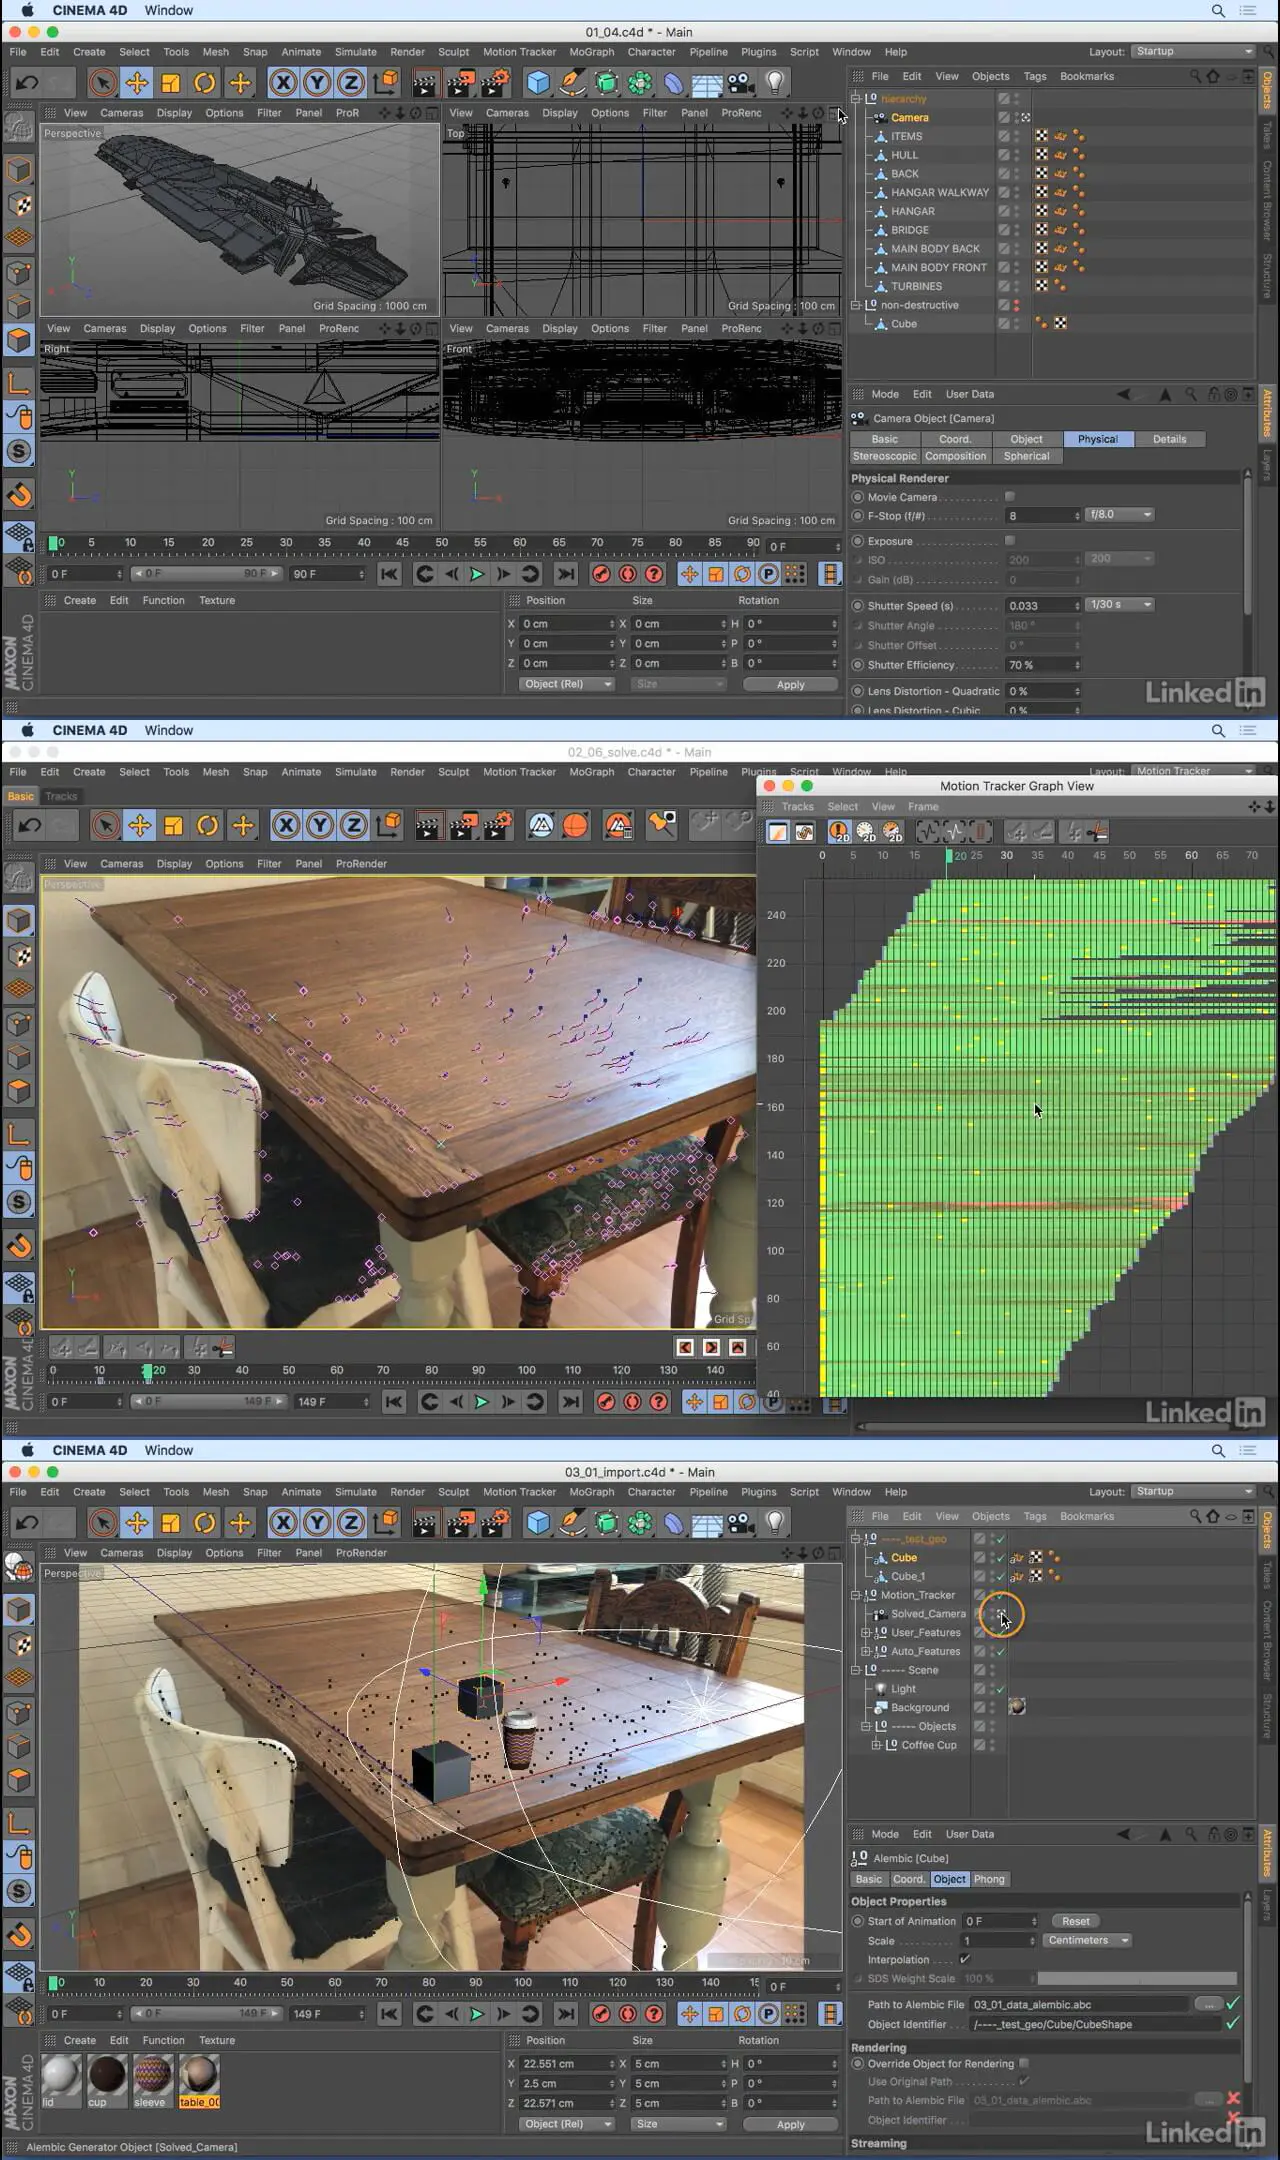This screenshot has height=2160, width=1280.
Task: Click the Snap S icon in the 01_04.c4d left palette
Action: pyautogui.click(x=19, y=451)
